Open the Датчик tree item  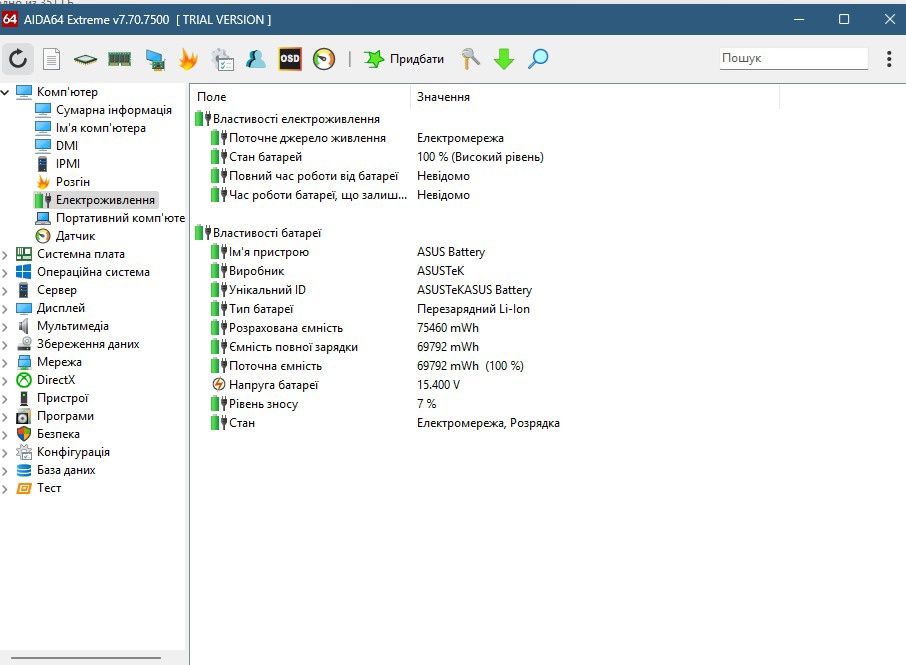75,236
